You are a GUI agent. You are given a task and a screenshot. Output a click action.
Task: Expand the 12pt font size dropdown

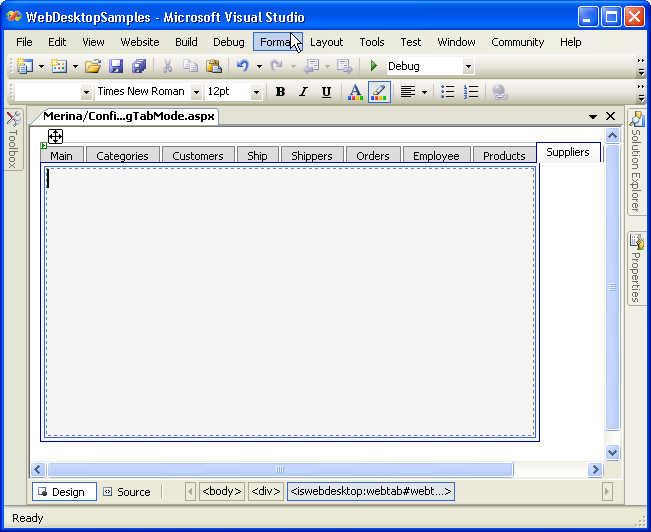257,92
